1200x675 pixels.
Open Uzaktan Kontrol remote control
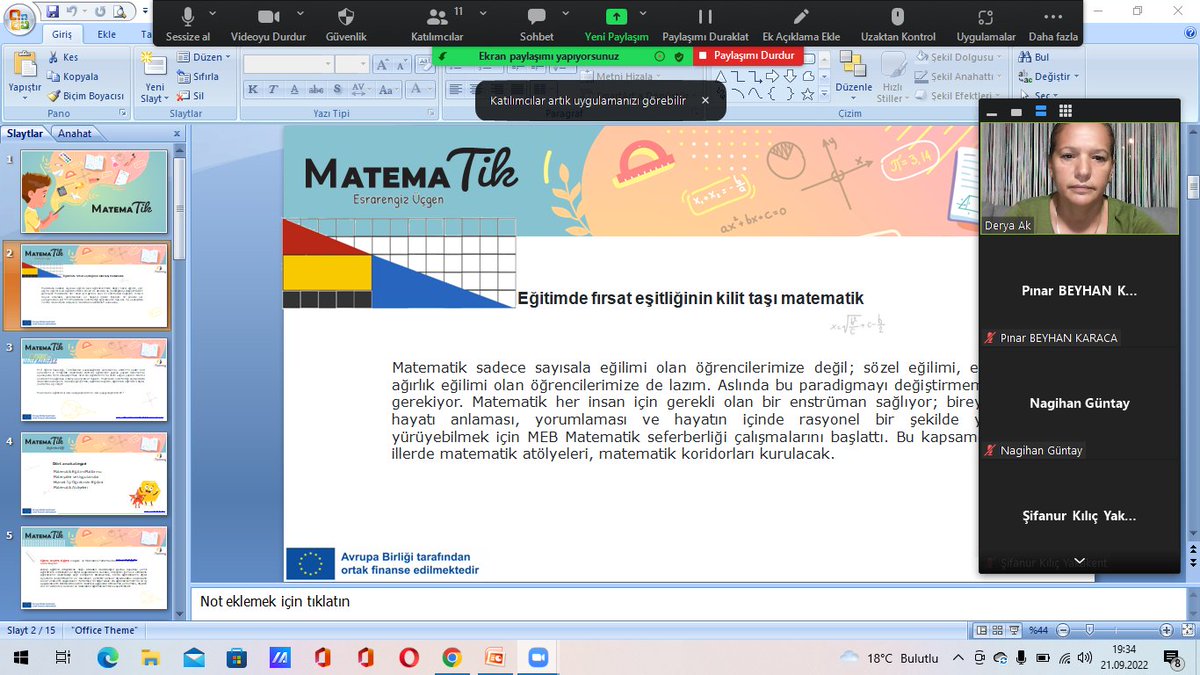[897, 24]
